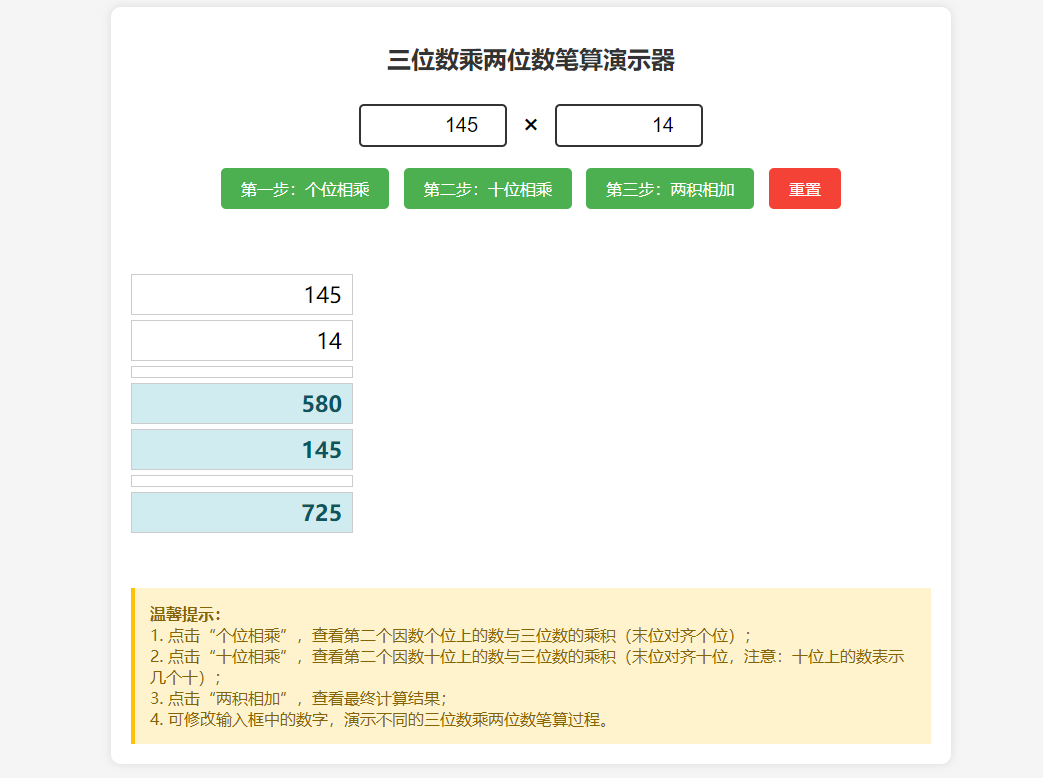Click the thin separator bar below 14
This screenshot has height=778, width=1043.
(241, 371)
